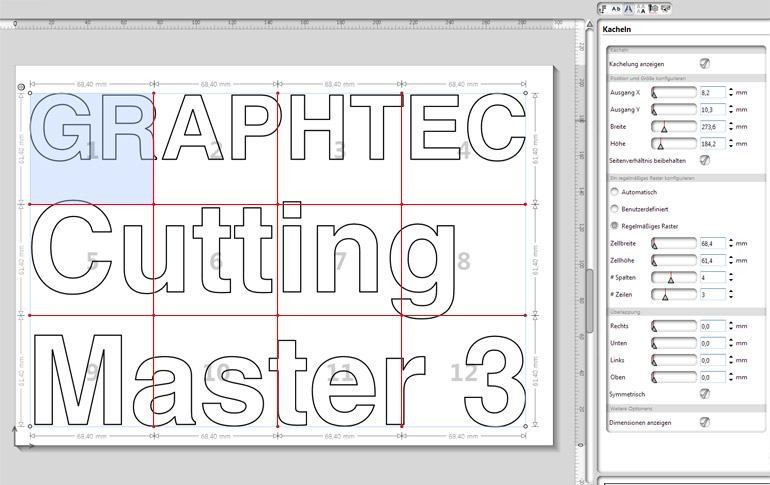Image resolution: width=770 pixels, height=485 pixels.
Task: Toggle the 'Kachelung anzeigen' checkbox
Action: (x=705, y=63)
